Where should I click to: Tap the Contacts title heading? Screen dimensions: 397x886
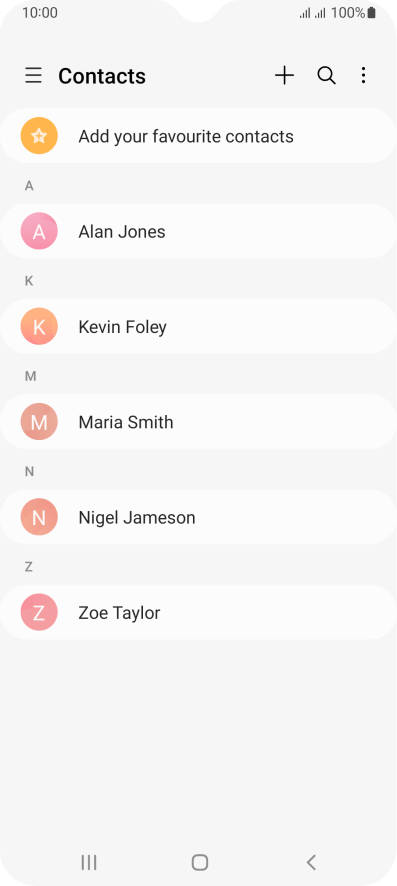(x=102, y=76)
